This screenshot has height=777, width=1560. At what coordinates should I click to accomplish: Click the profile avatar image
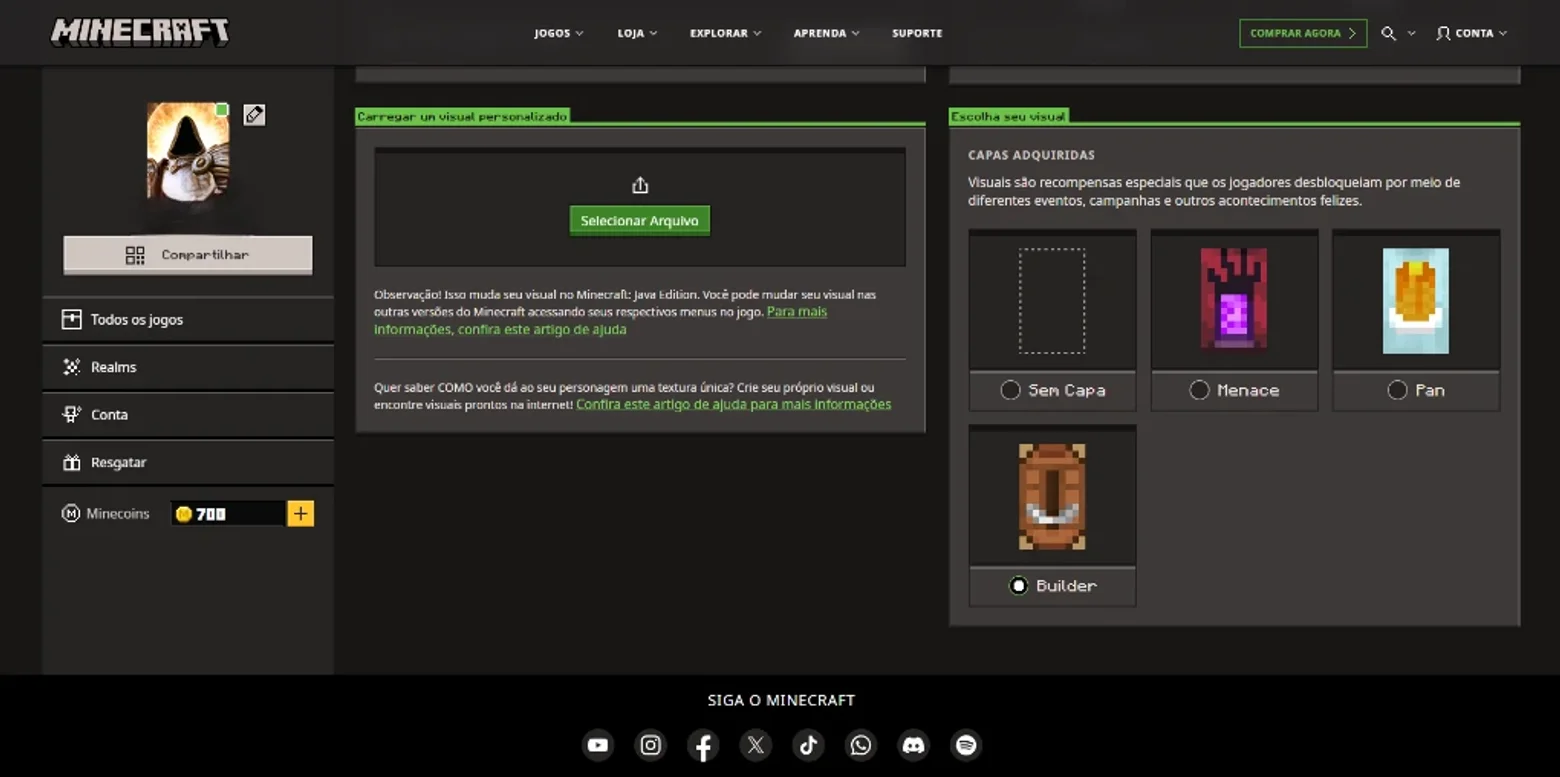[188, 151]
